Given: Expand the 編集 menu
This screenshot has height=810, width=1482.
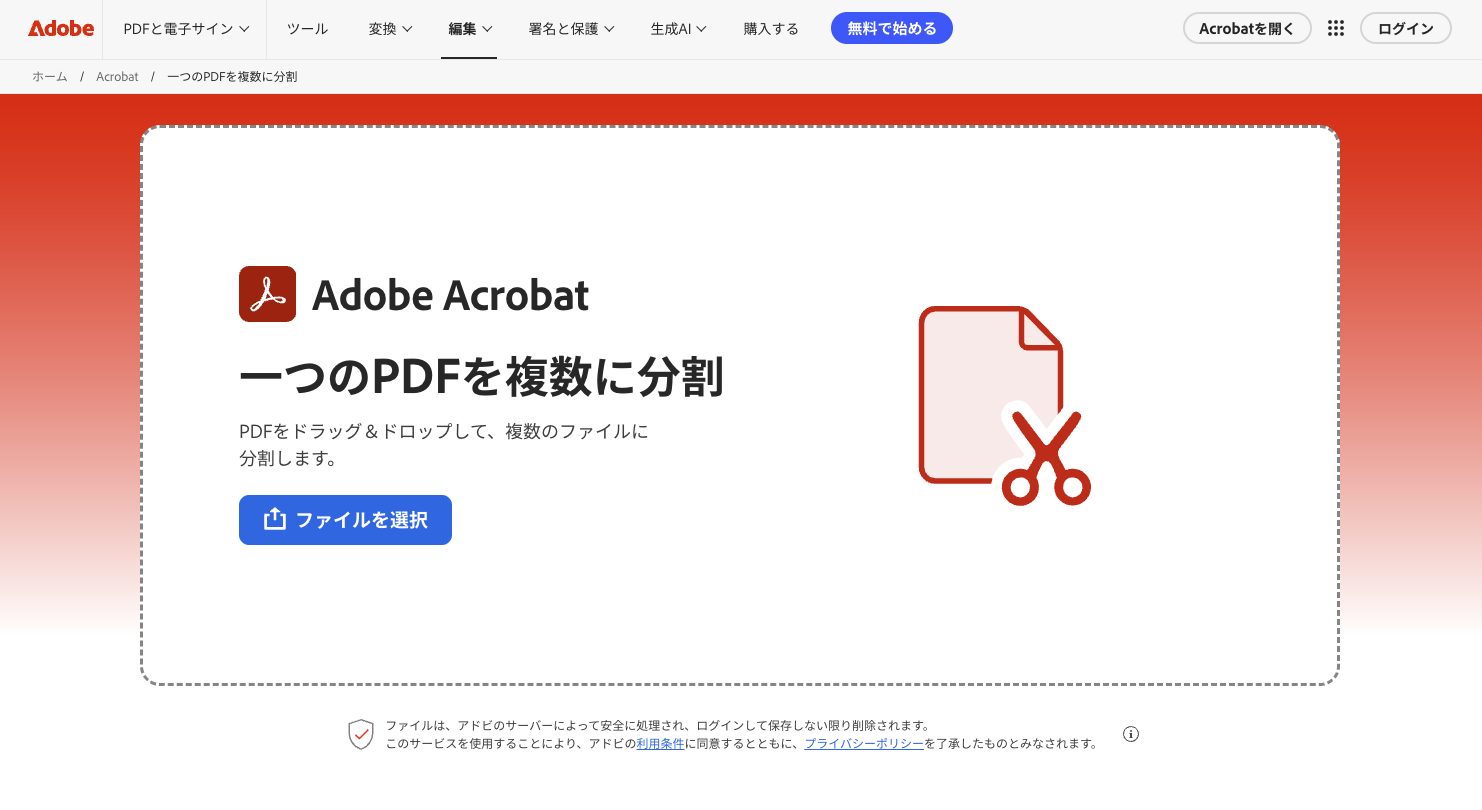Looking at the screenshot, I should pos(470,29).
